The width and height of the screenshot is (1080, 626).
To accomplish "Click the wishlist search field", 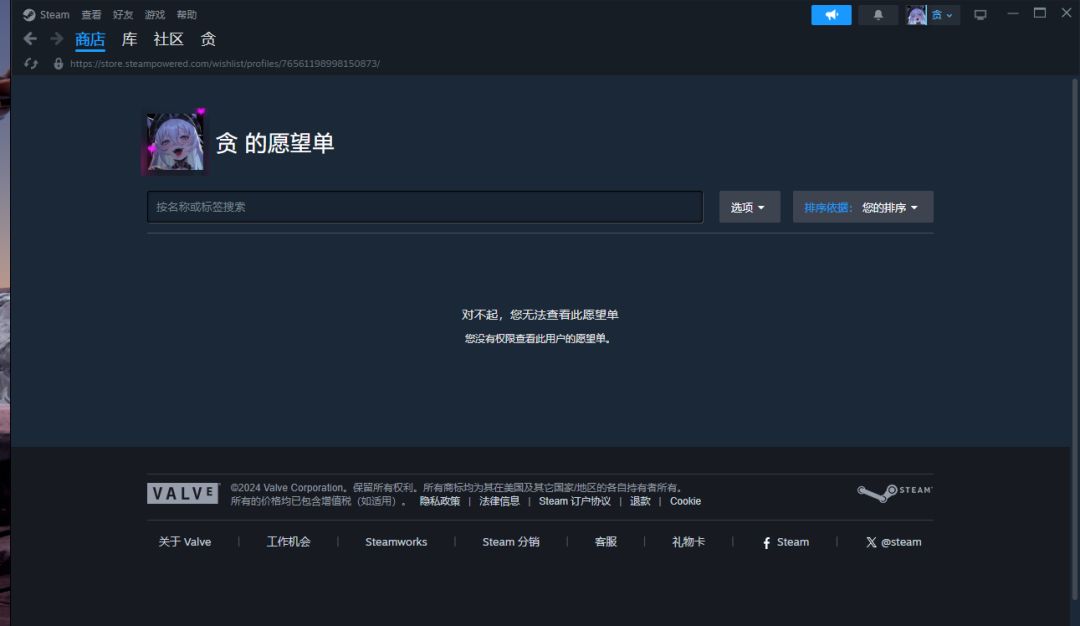I will (425, 207).
